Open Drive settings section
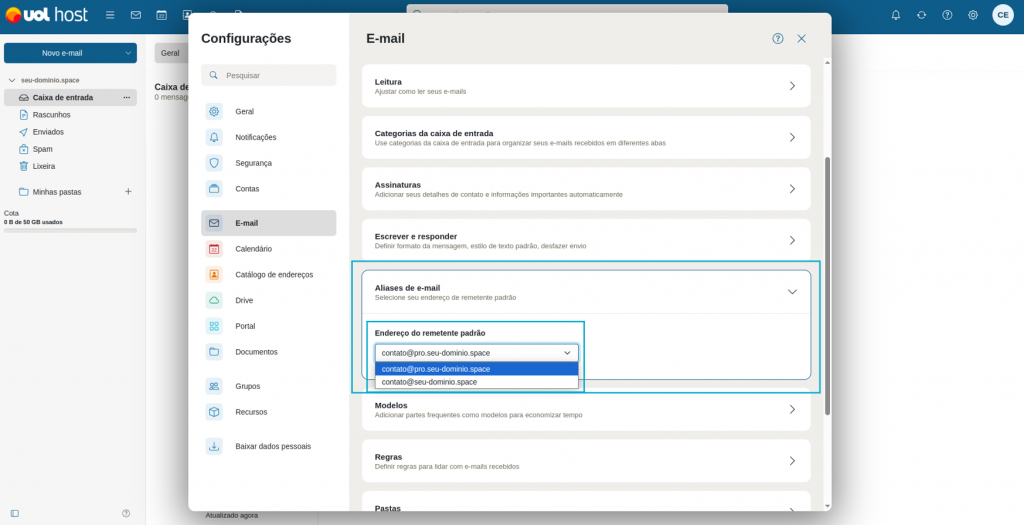1024x525 pixels. tap(268, 300)
